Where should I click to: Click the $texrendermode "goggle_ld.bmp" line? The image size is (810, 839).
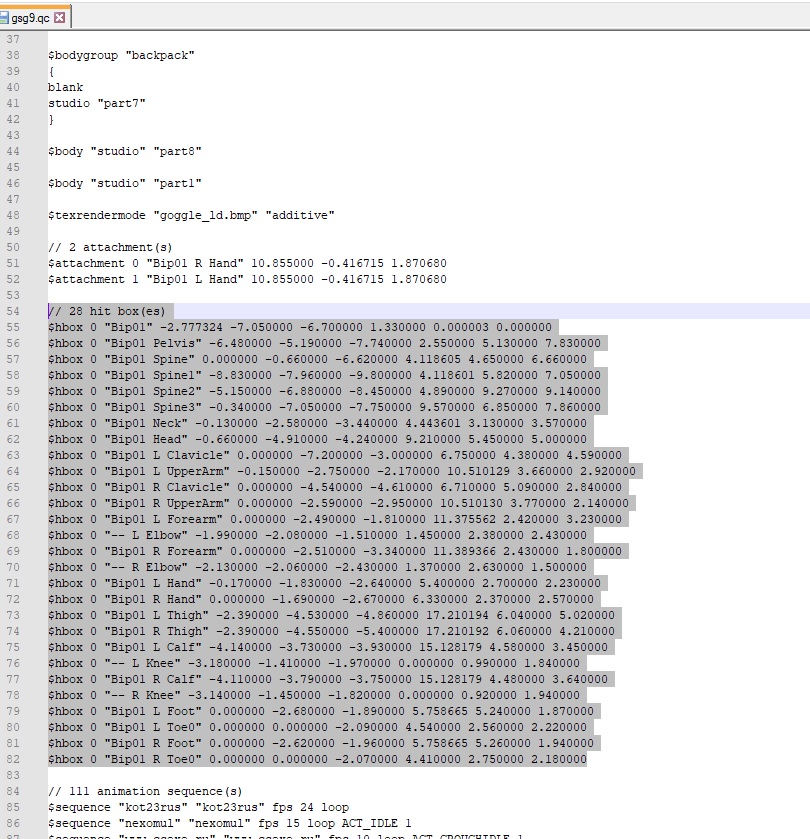point(192,215)
